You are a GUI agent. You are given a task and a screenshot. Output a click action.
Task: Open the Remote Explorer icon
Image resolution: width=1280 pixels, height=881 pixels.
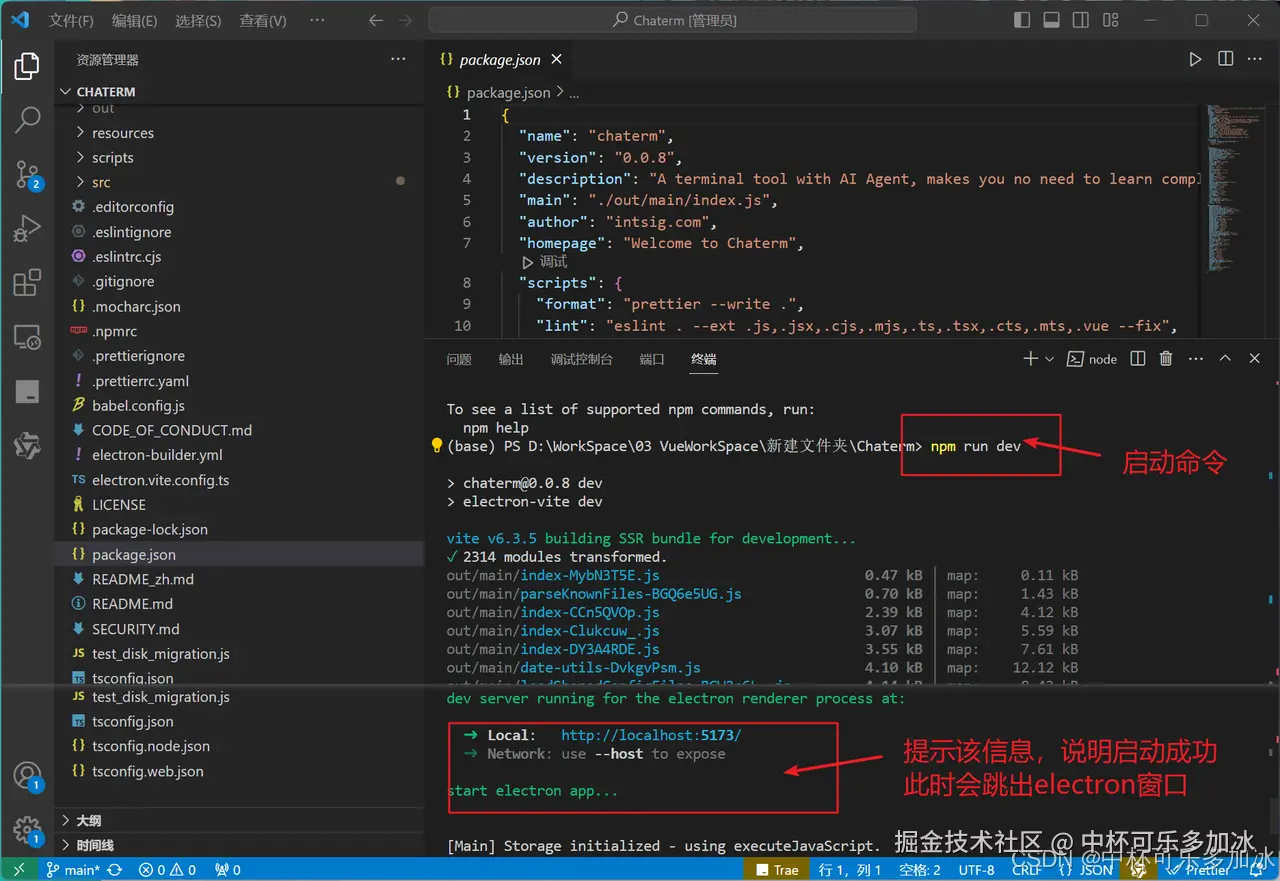(27, 337)
